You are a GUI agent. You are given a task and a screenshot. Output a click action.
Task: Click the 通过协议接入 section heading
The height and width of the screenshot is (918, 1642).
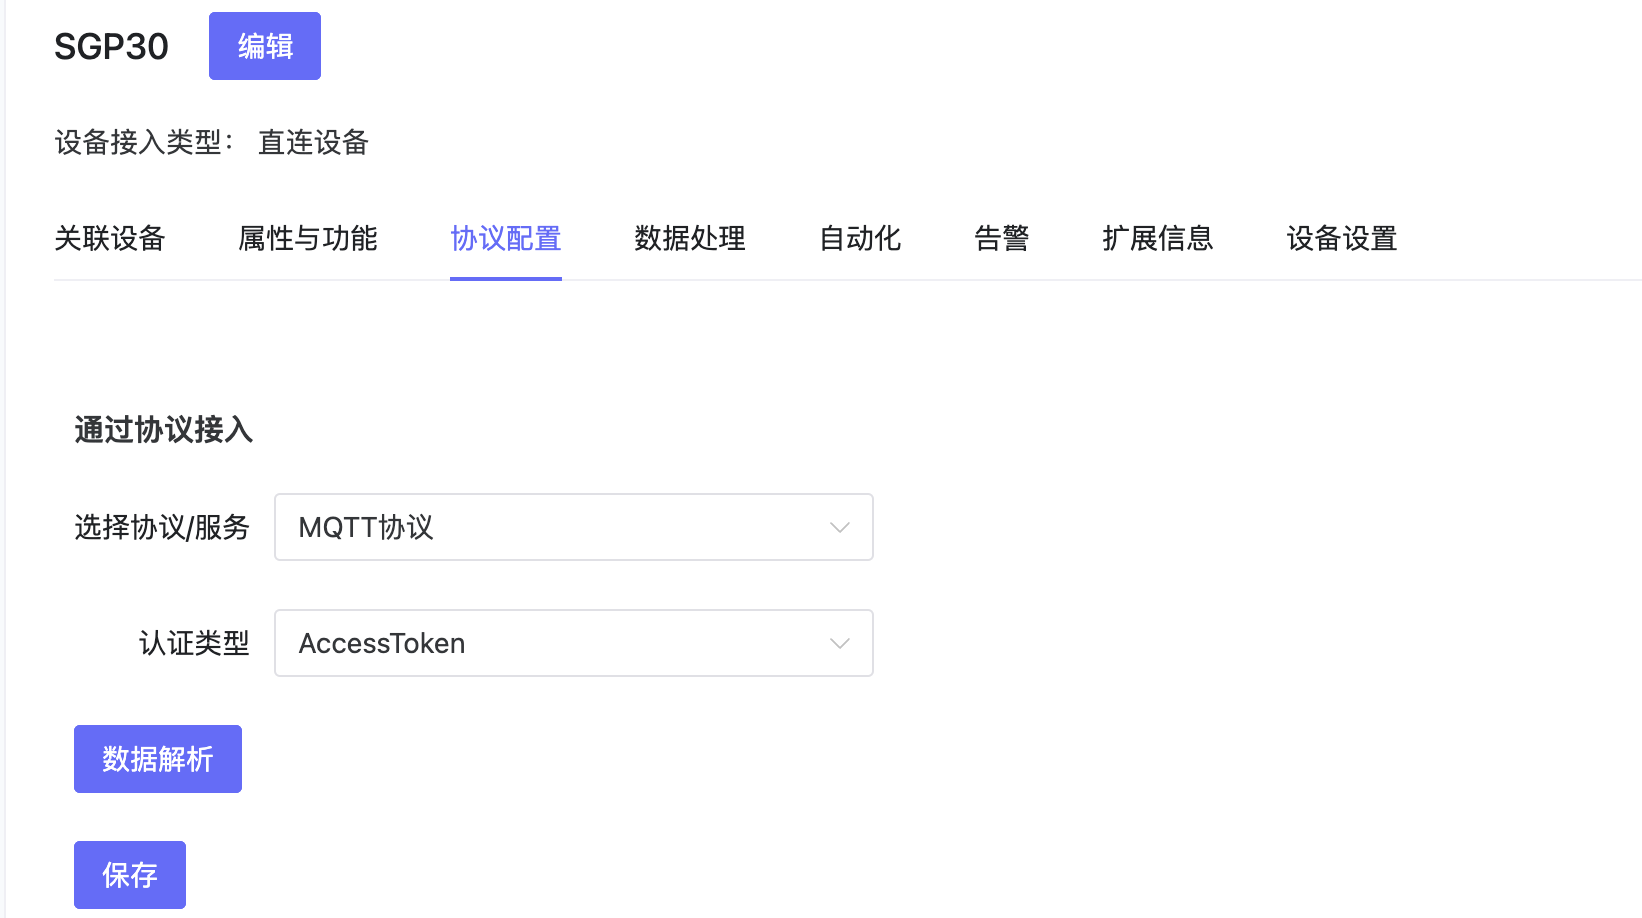tap(163, 430)
